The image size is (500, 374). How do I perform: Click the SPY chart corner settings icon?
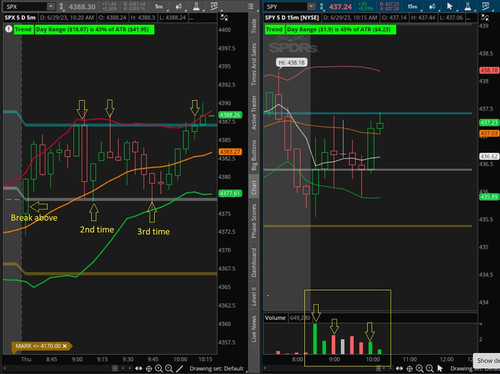pos(485,17)
